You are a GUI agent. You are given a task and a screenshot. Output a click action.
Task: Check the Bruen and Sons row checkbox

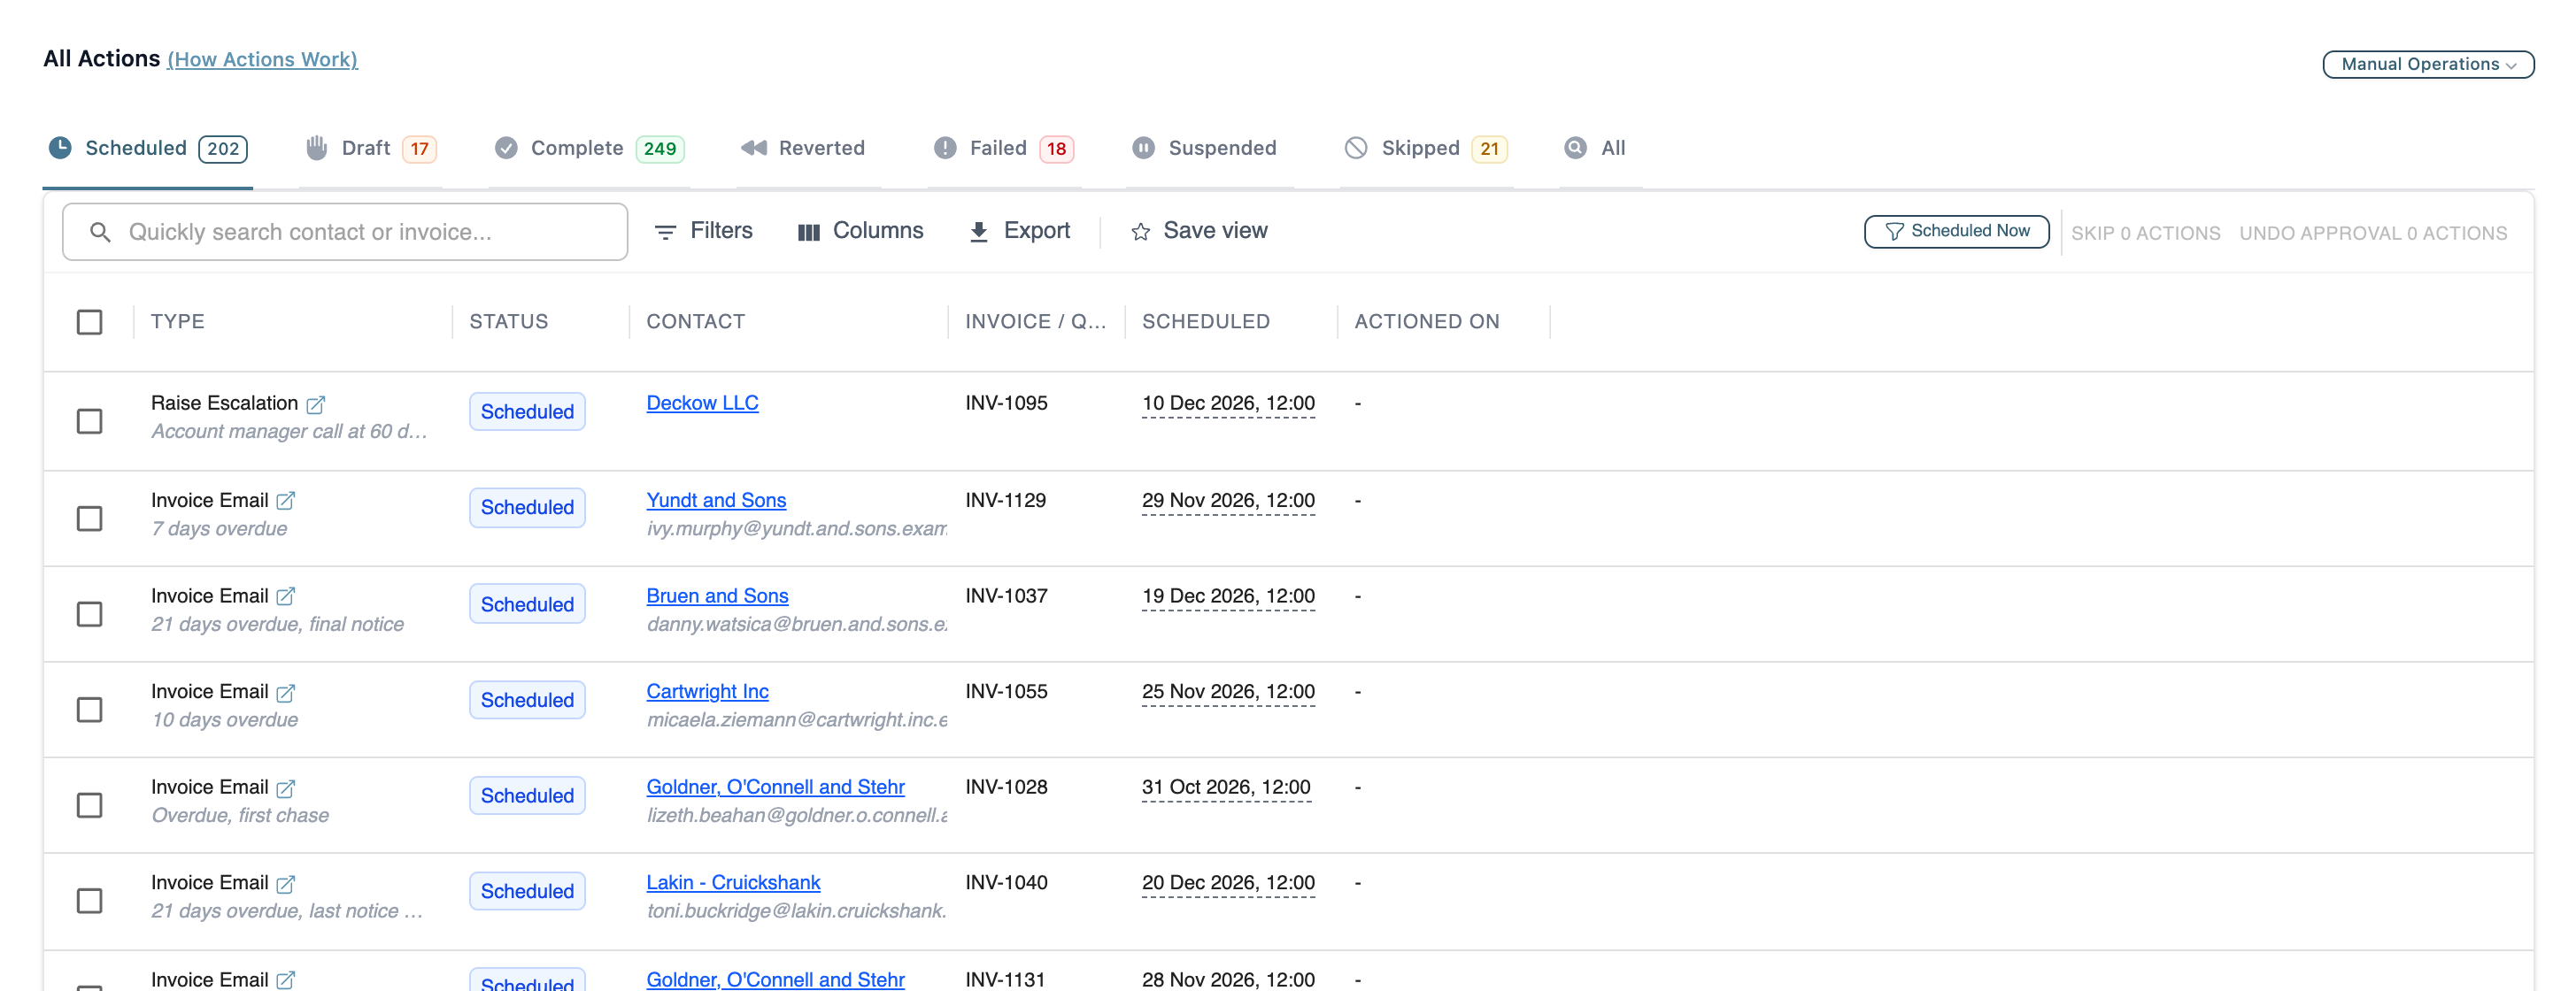tap(90, 614)
